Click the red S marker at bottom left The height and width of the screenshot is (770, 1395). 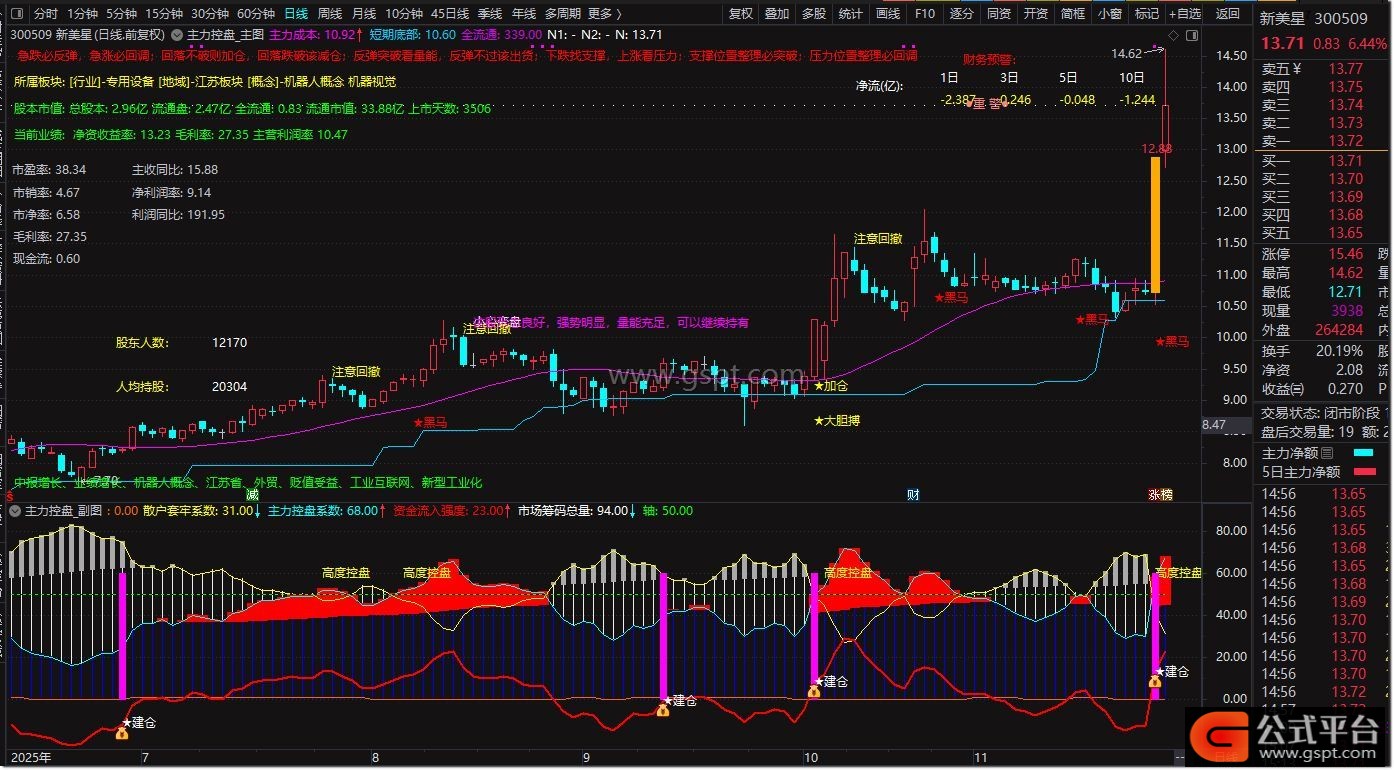pos(9,494)
